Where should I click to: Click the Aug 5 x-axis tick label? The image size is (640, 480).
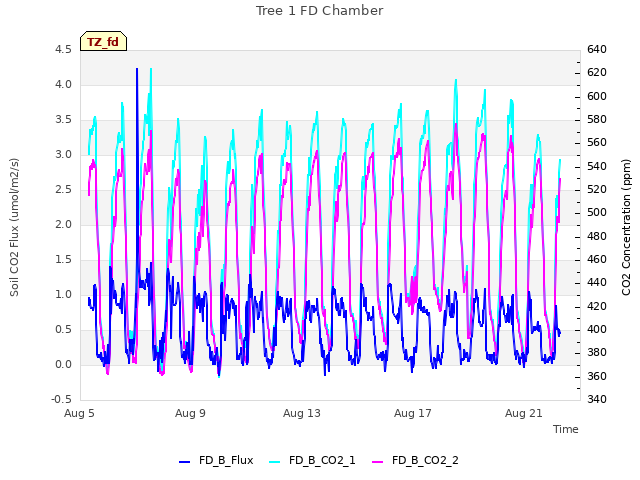79,413
